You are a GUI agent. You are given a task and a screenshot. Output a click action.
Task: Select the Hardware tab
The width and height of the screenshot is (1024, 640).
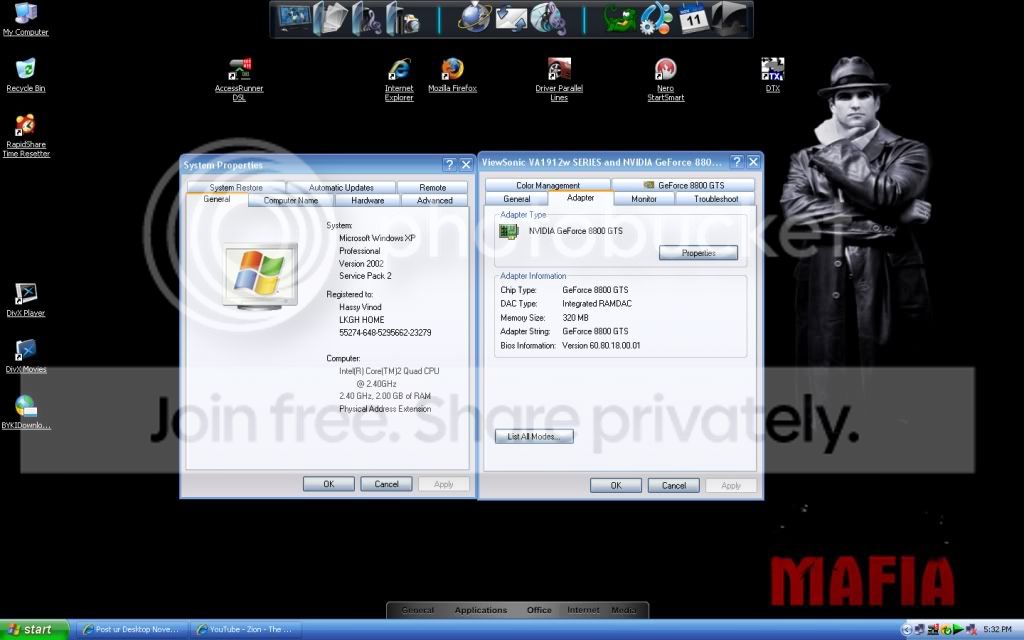[x=368, y=200]
